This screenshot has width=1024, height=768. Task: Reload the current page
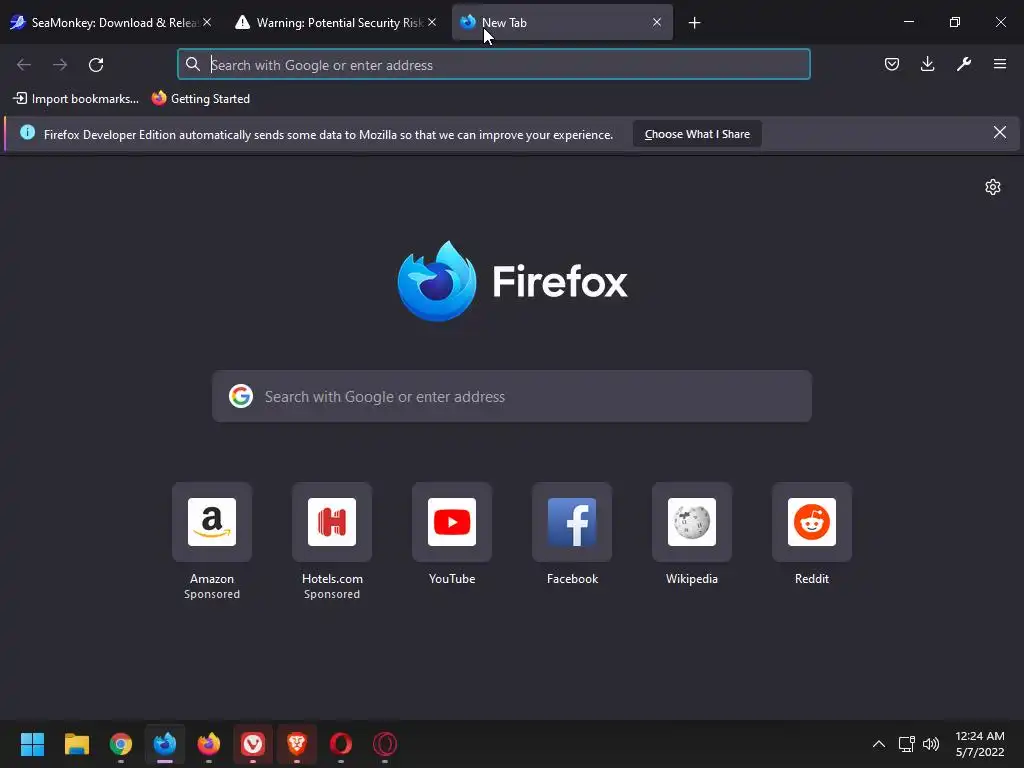click(96, 65)
